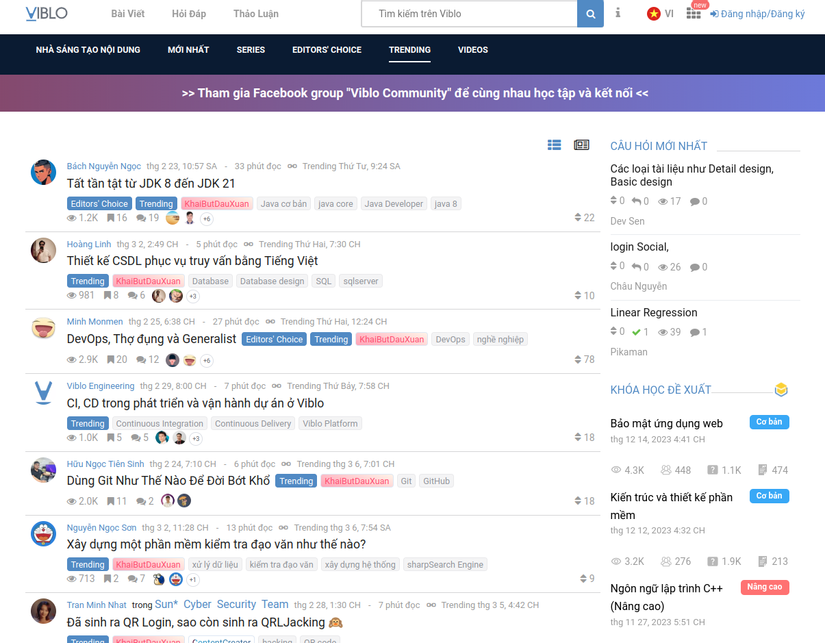Image resolution: width=825 pixels, height=643 pixels.
Task: Open Bách Nguyễn Ngọc's avatar
Action: point(43,173)
